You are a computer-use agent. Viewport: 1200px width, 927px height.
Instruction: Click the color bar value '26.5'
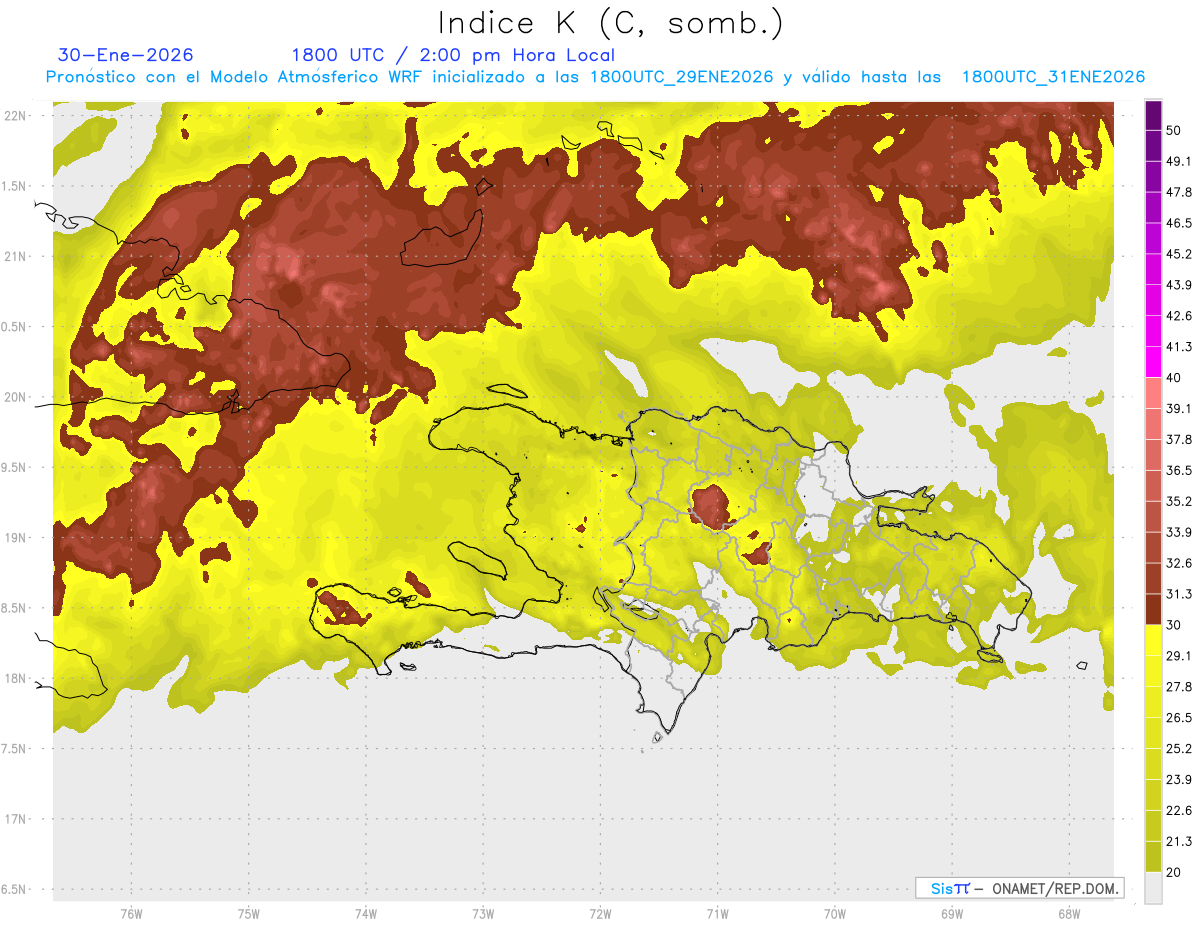(x=1179, y=717)
